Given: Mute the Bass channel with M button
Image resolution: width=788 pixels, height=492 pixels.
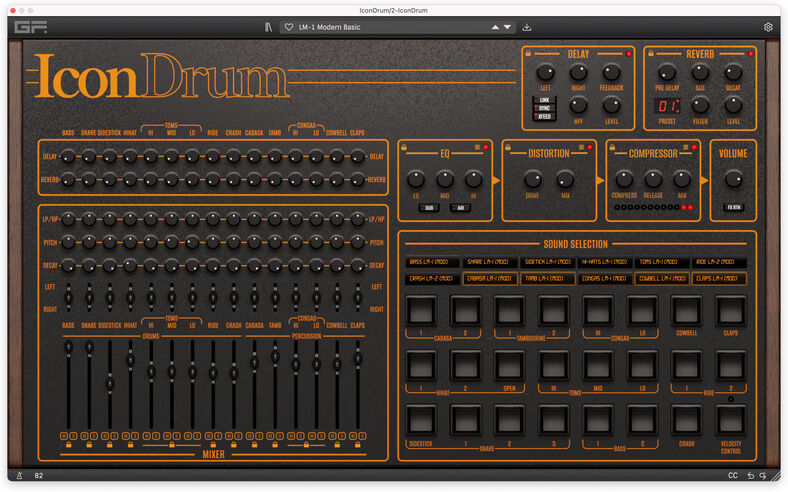Looking at the screenshot, I should coord(64,436).
